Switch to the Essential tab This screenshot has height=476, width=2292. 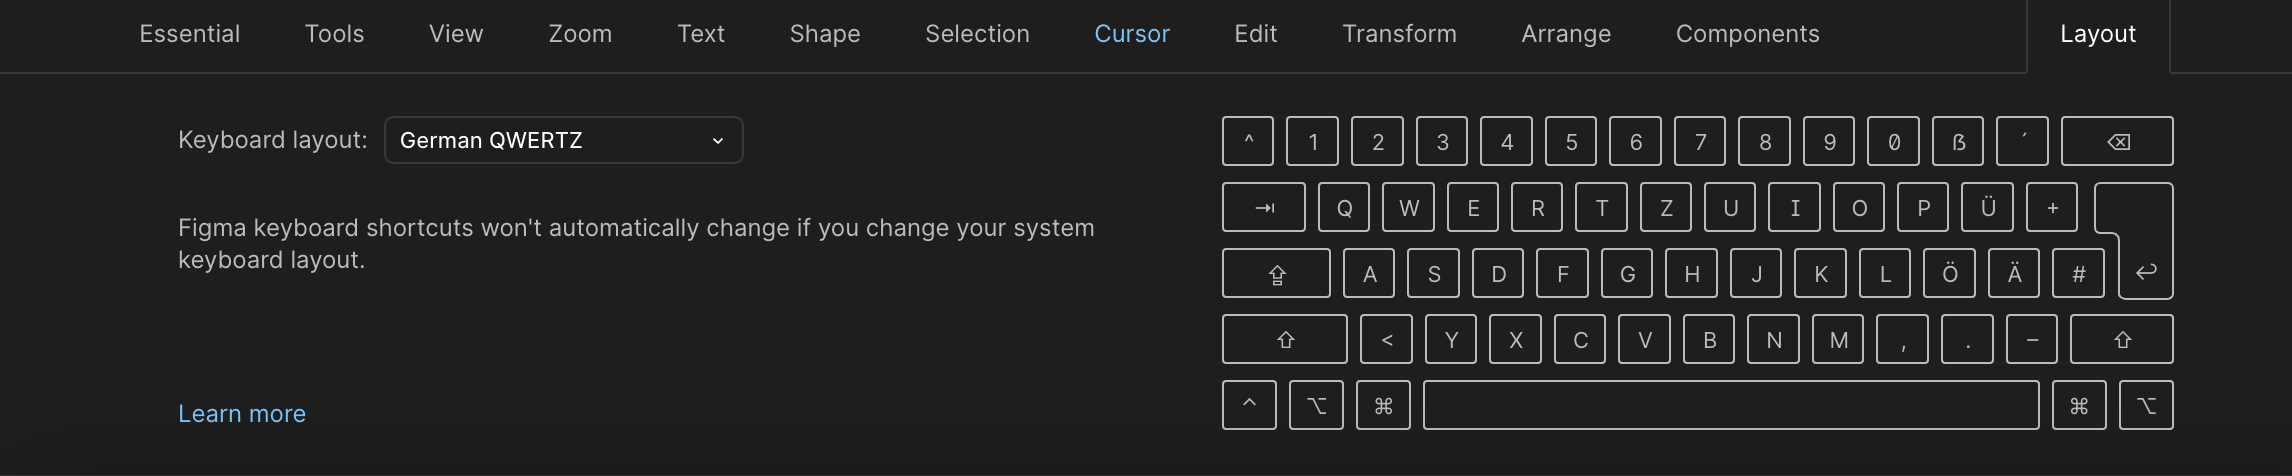190,34
